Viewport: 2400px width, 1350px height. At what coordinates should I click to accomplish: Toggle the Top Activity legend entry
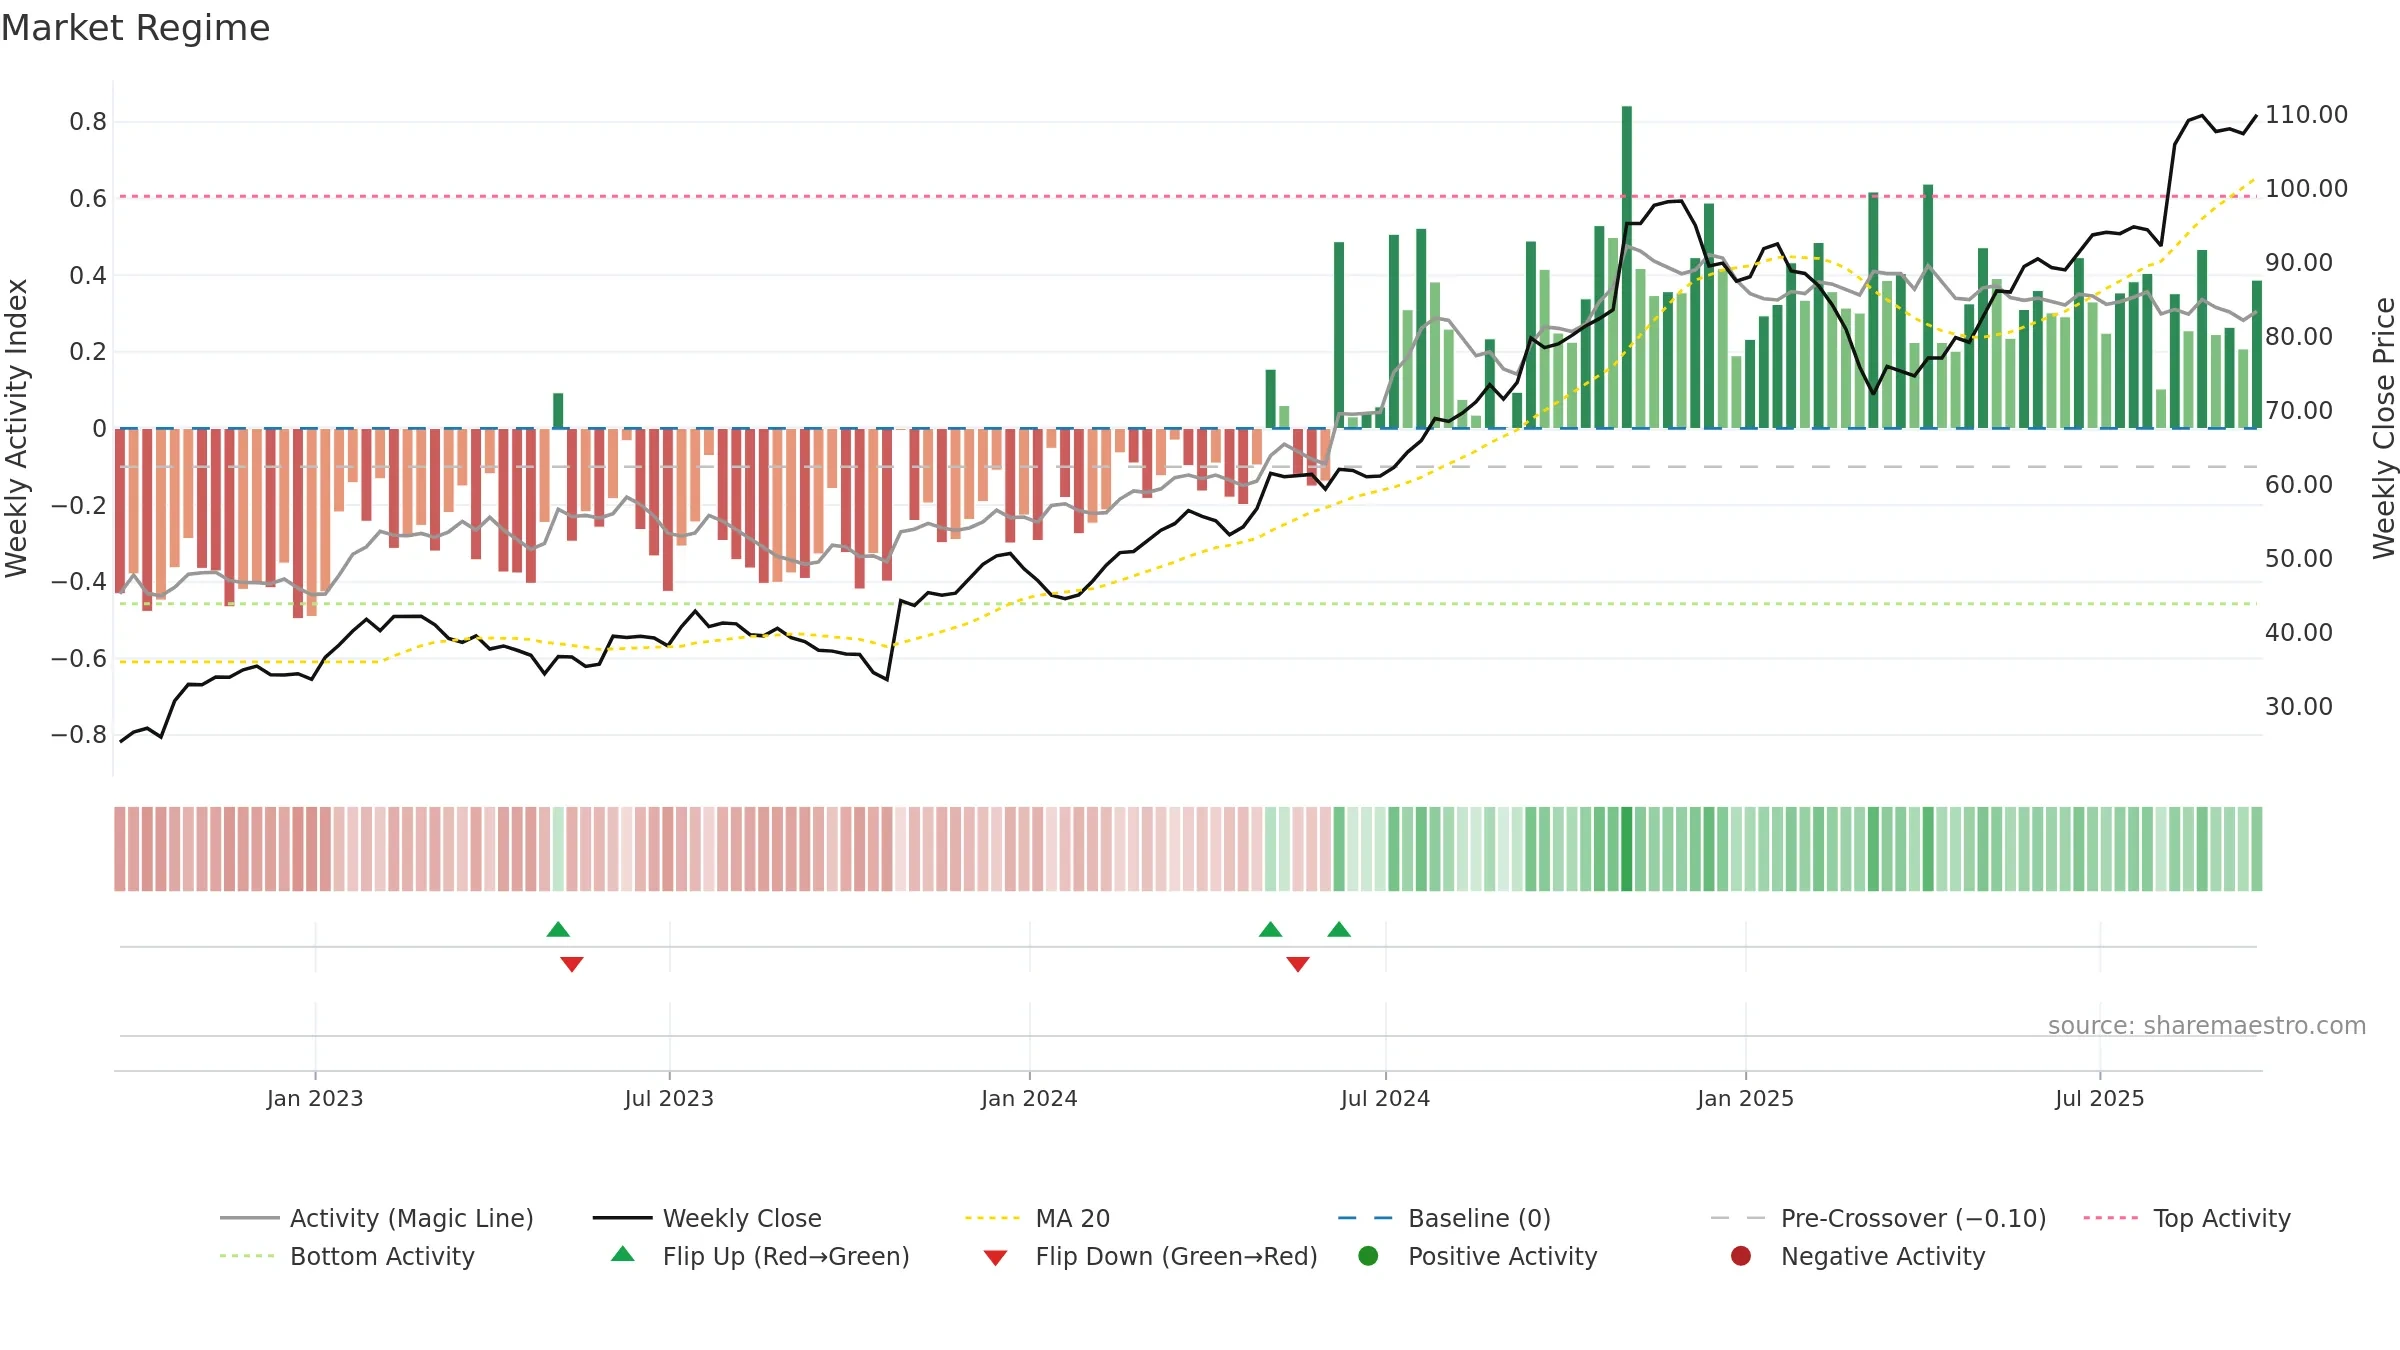pyautogui.click(x=2186, y=1218)
